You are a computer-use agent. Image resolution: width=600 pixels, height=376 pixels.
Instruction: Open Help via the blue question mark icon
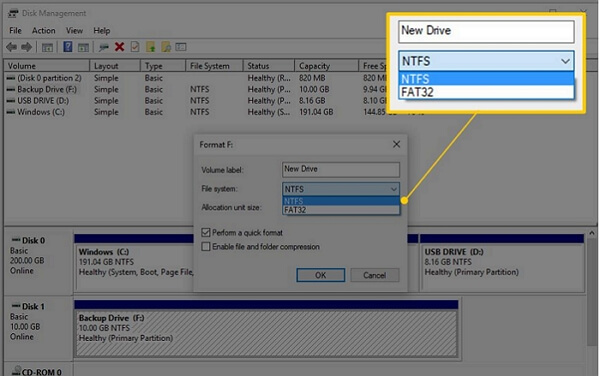pyautogui.click(x=68, y=47)
